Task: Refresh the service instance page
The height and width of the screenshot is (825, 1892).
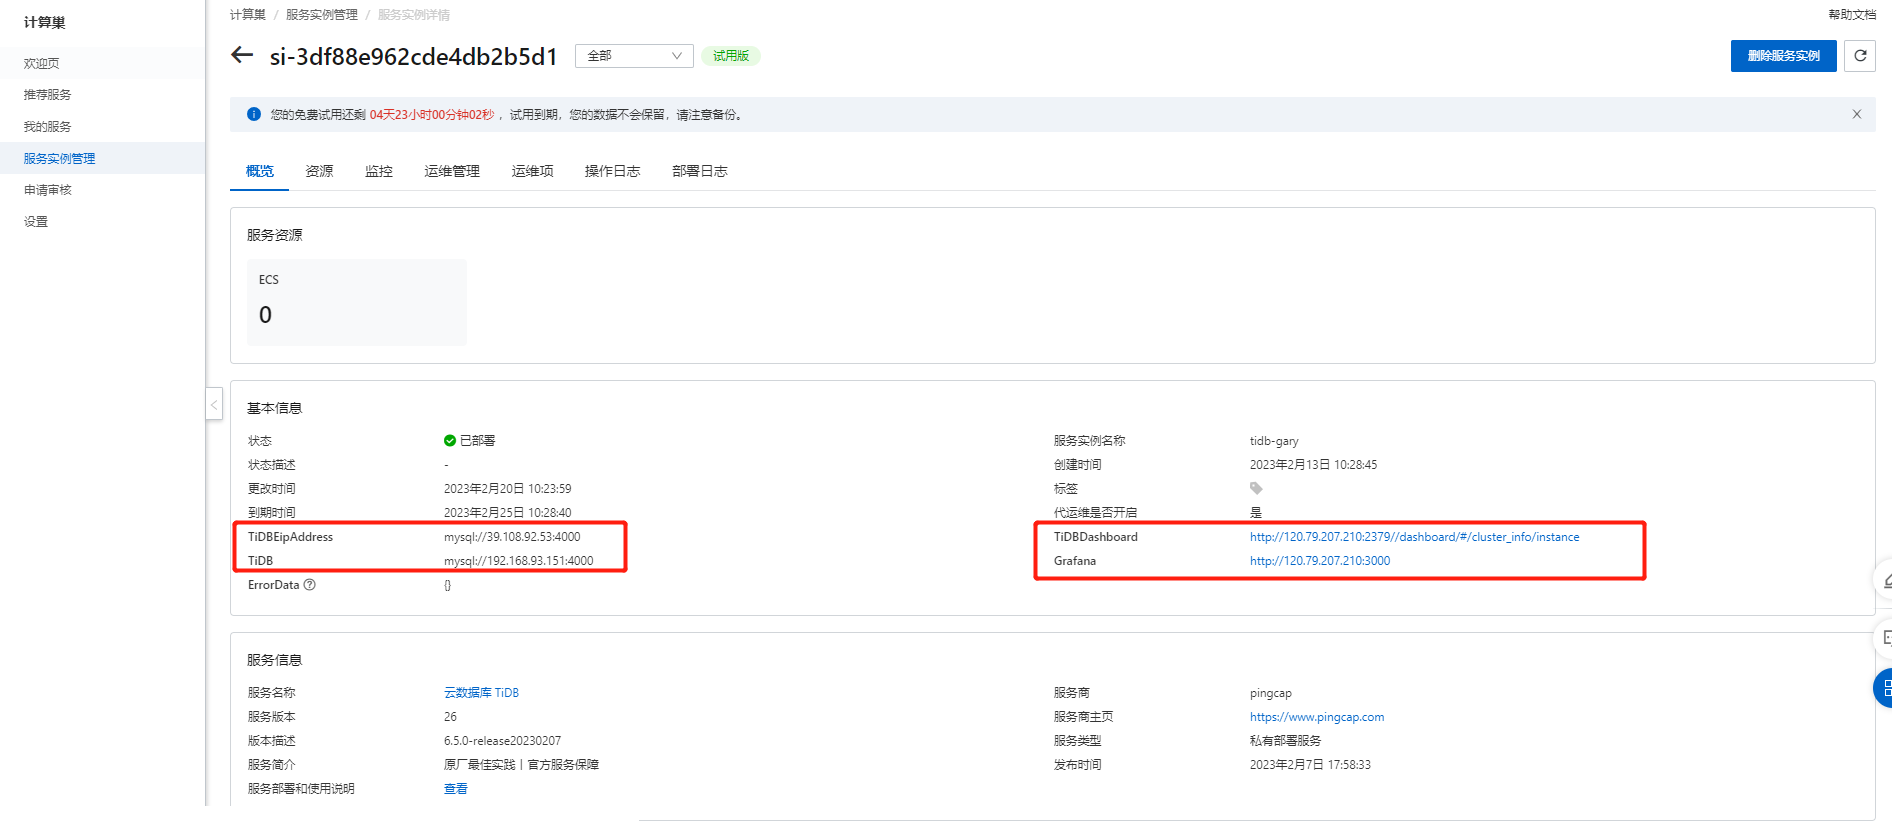Action: [x=1860, y=56]
